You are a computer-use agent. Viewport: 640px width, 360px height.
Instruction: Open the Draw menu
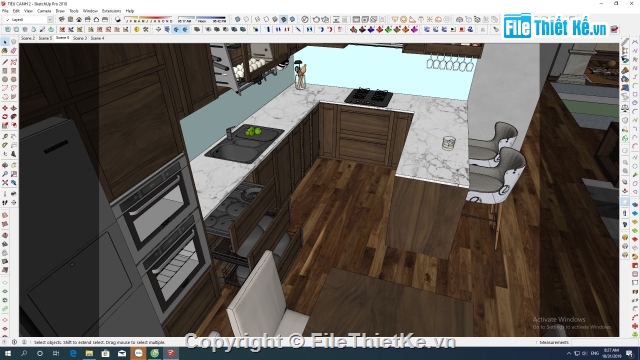(60, 11)
